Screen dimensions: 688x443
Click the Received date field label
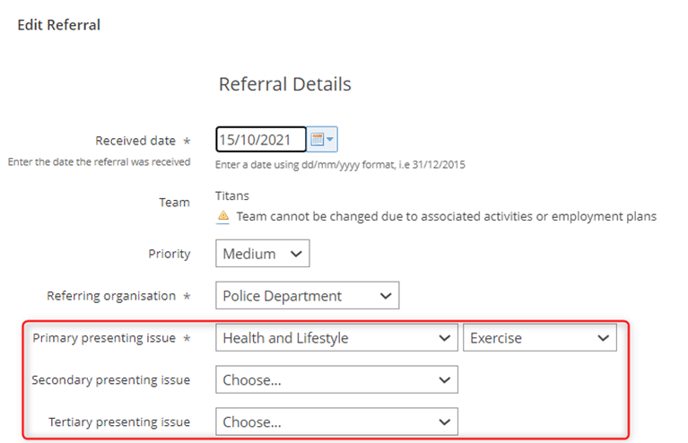(x=135, y=140)
